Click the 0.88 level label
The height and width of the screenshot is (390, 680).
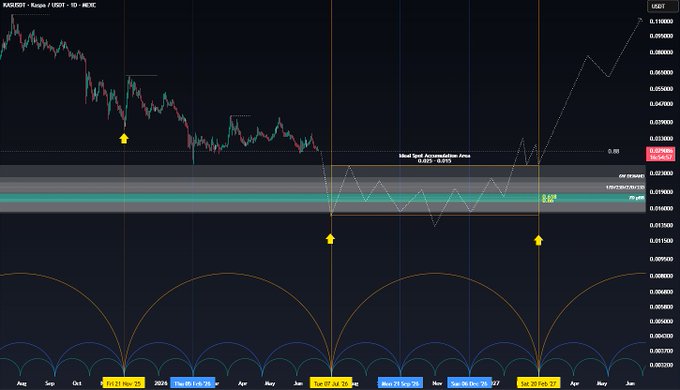pyautogui.click(x=613, y=151)
